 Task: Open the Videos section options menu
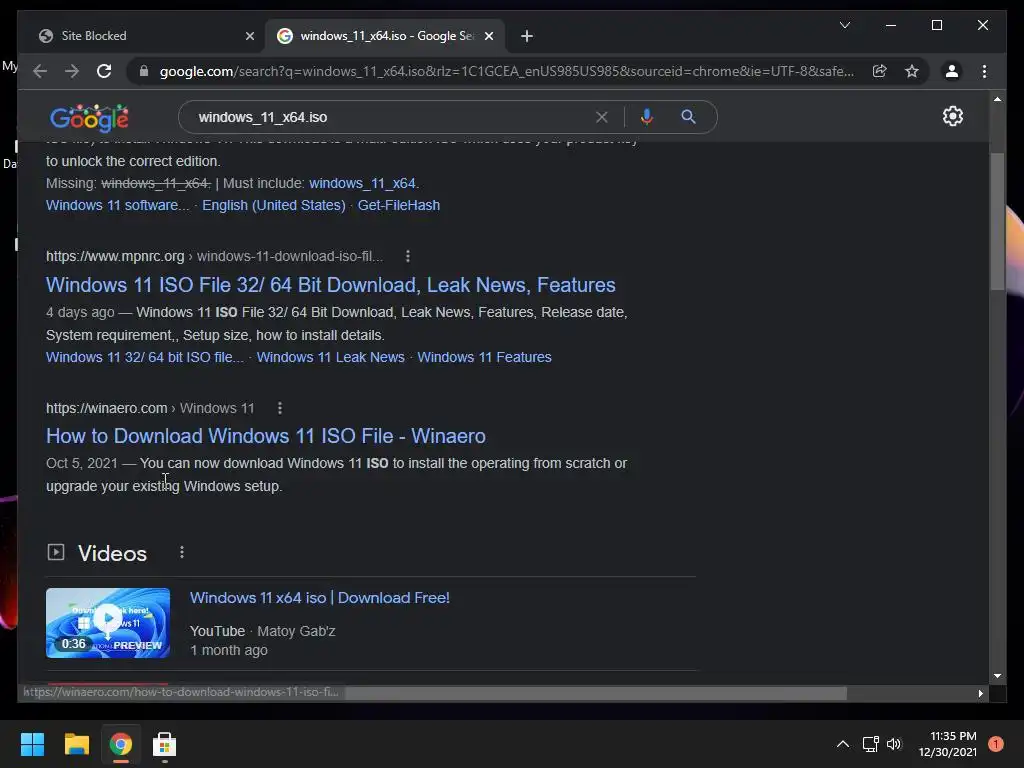click(x=182, y=552)
